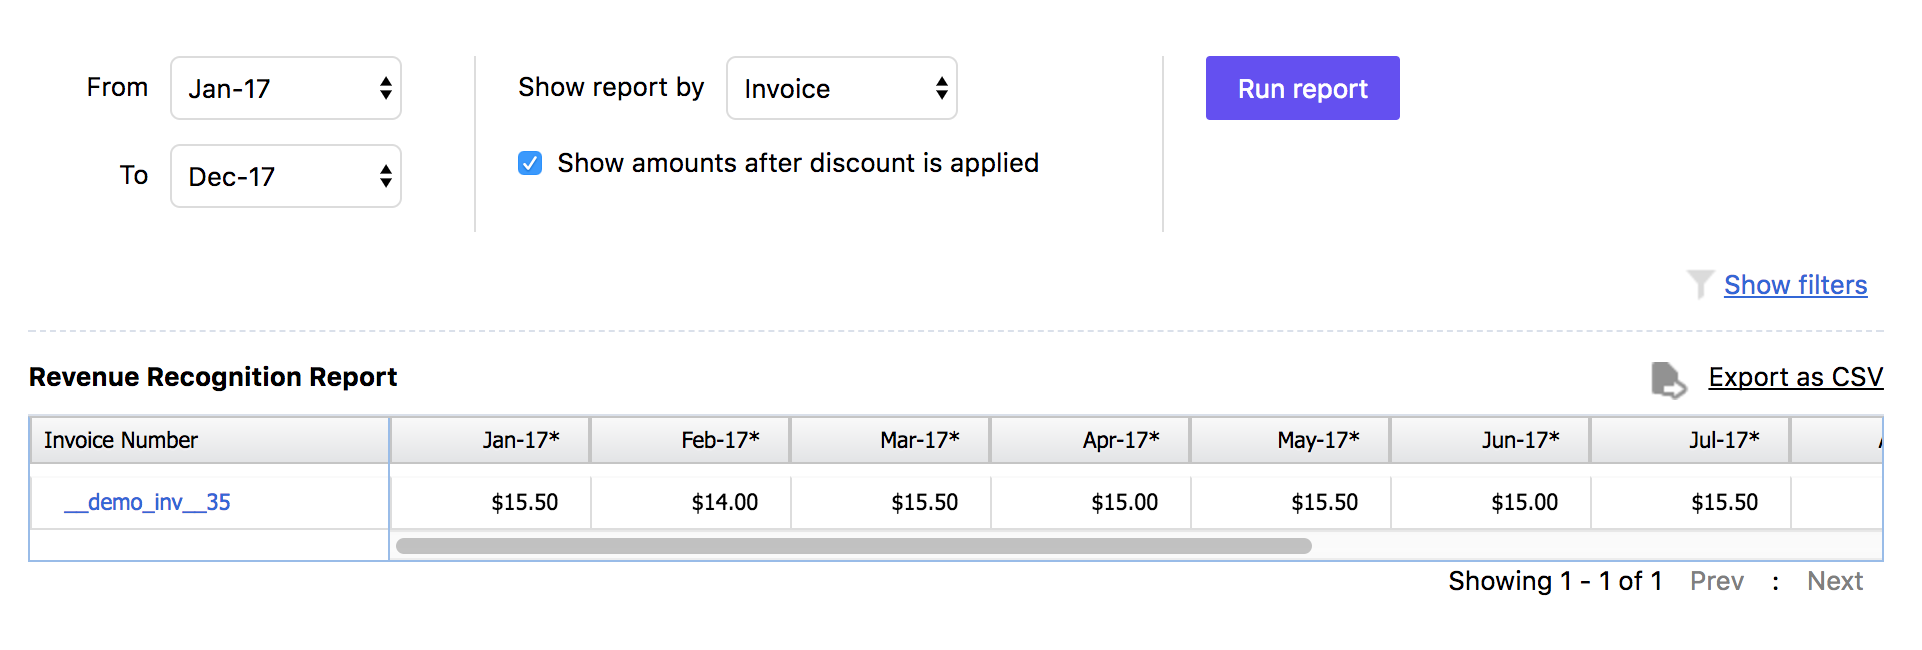The width and height of the screenshot is (1922, 650).
Task: Click the Jan-17* column header
Action: 520,440
